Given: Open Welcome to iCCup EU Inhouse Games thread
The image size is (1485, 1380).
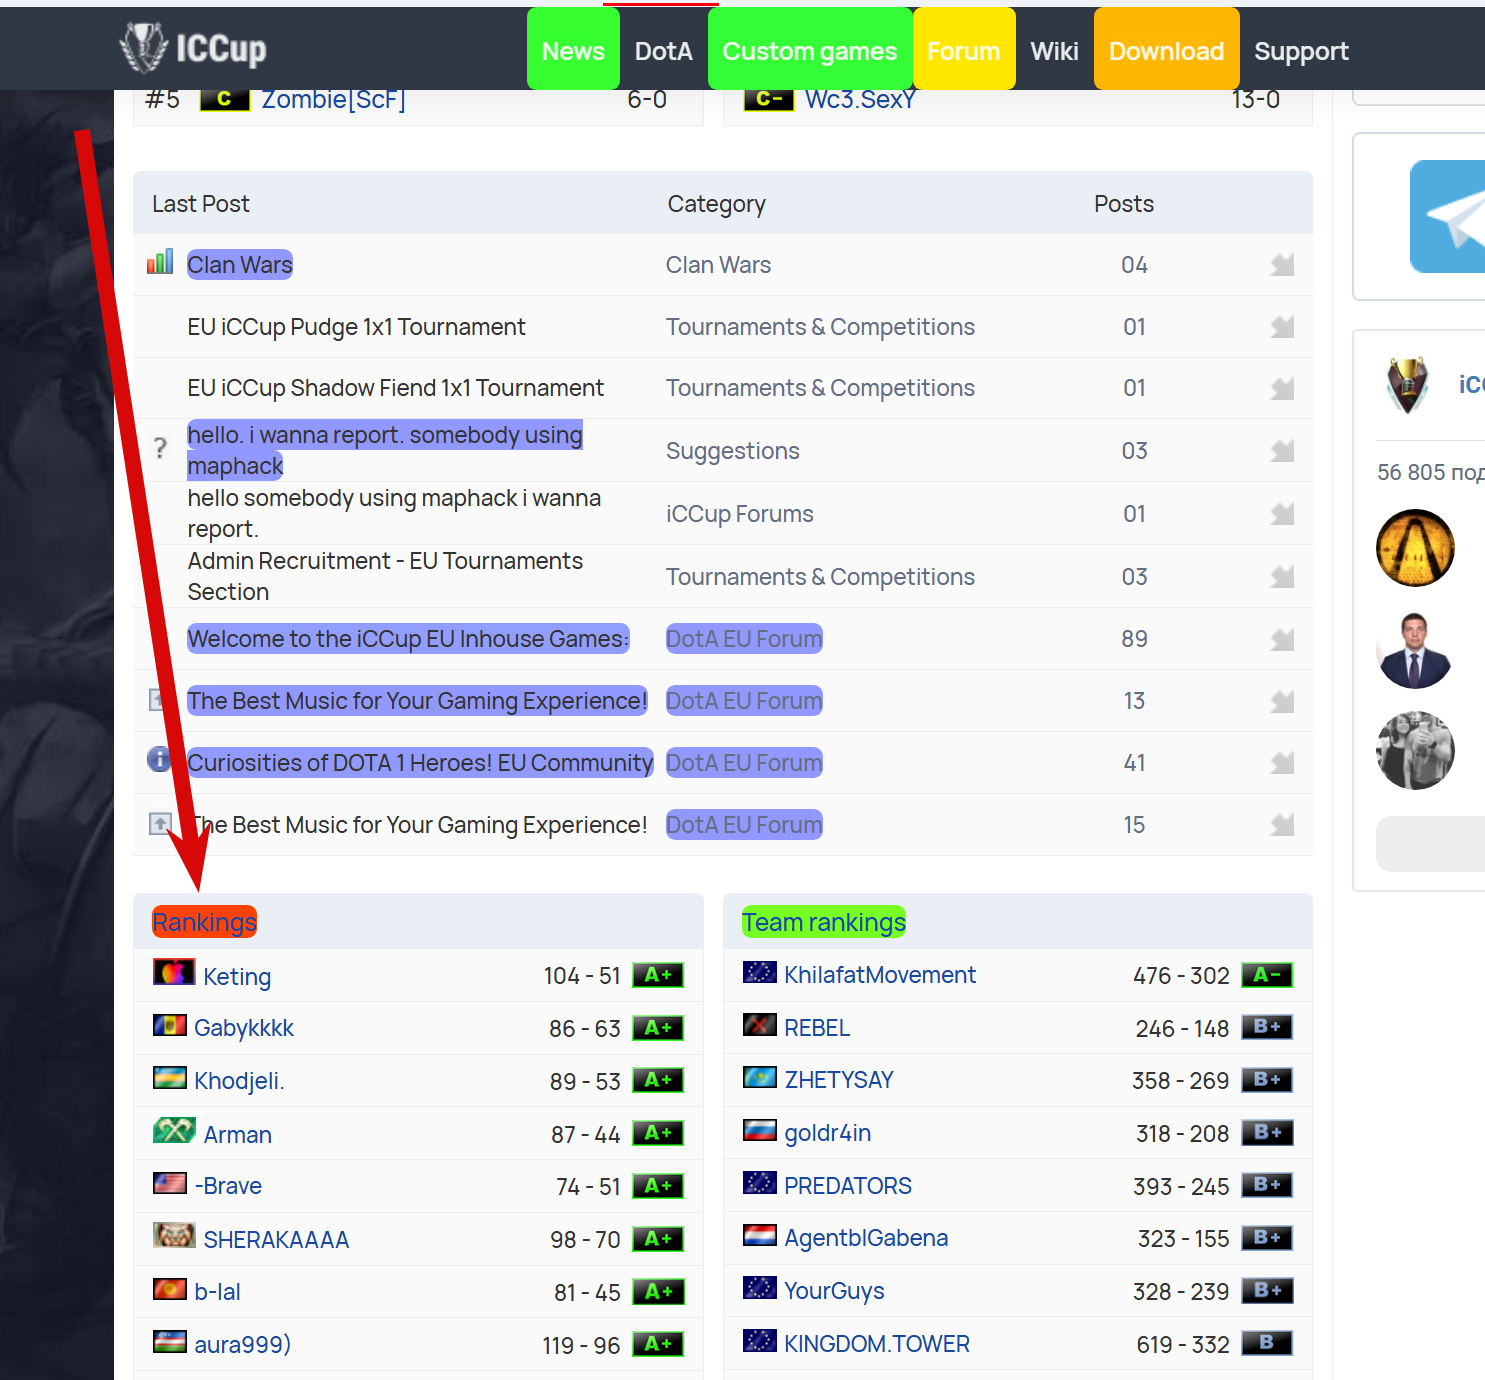Looking at the screenshot, I should [408, 639].
